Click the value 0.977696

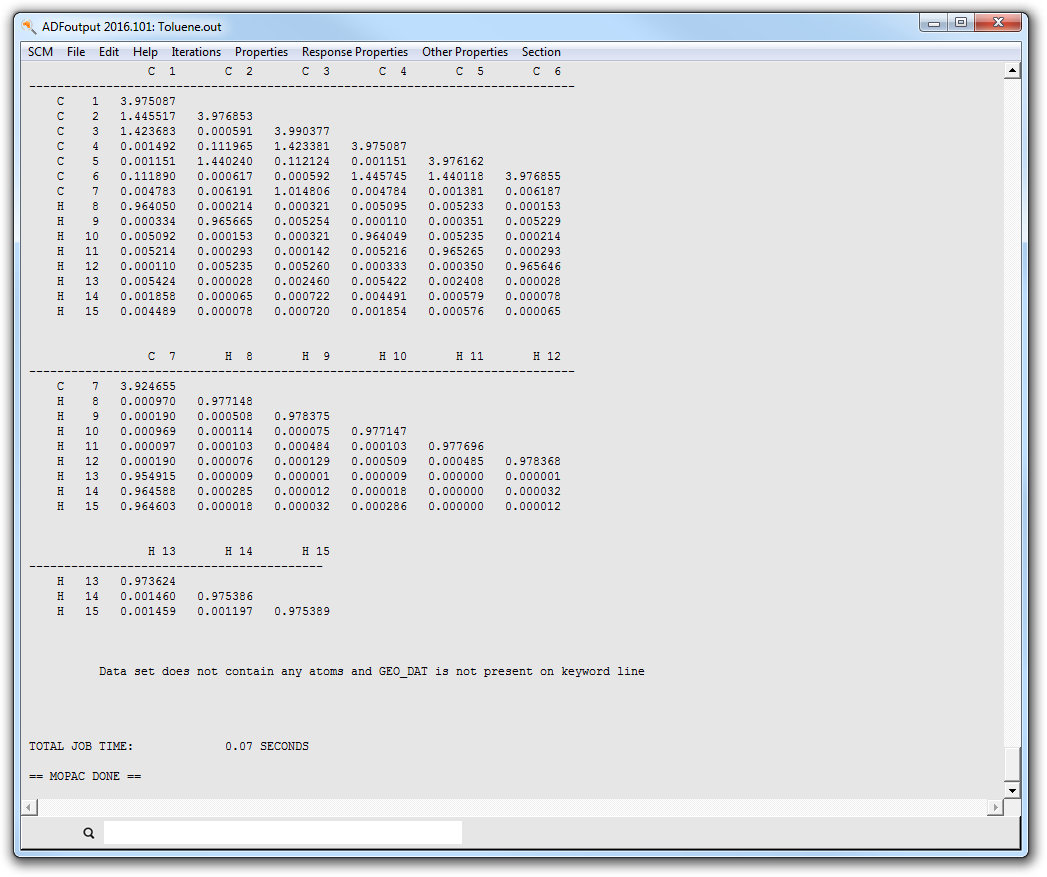pos(456,446)
